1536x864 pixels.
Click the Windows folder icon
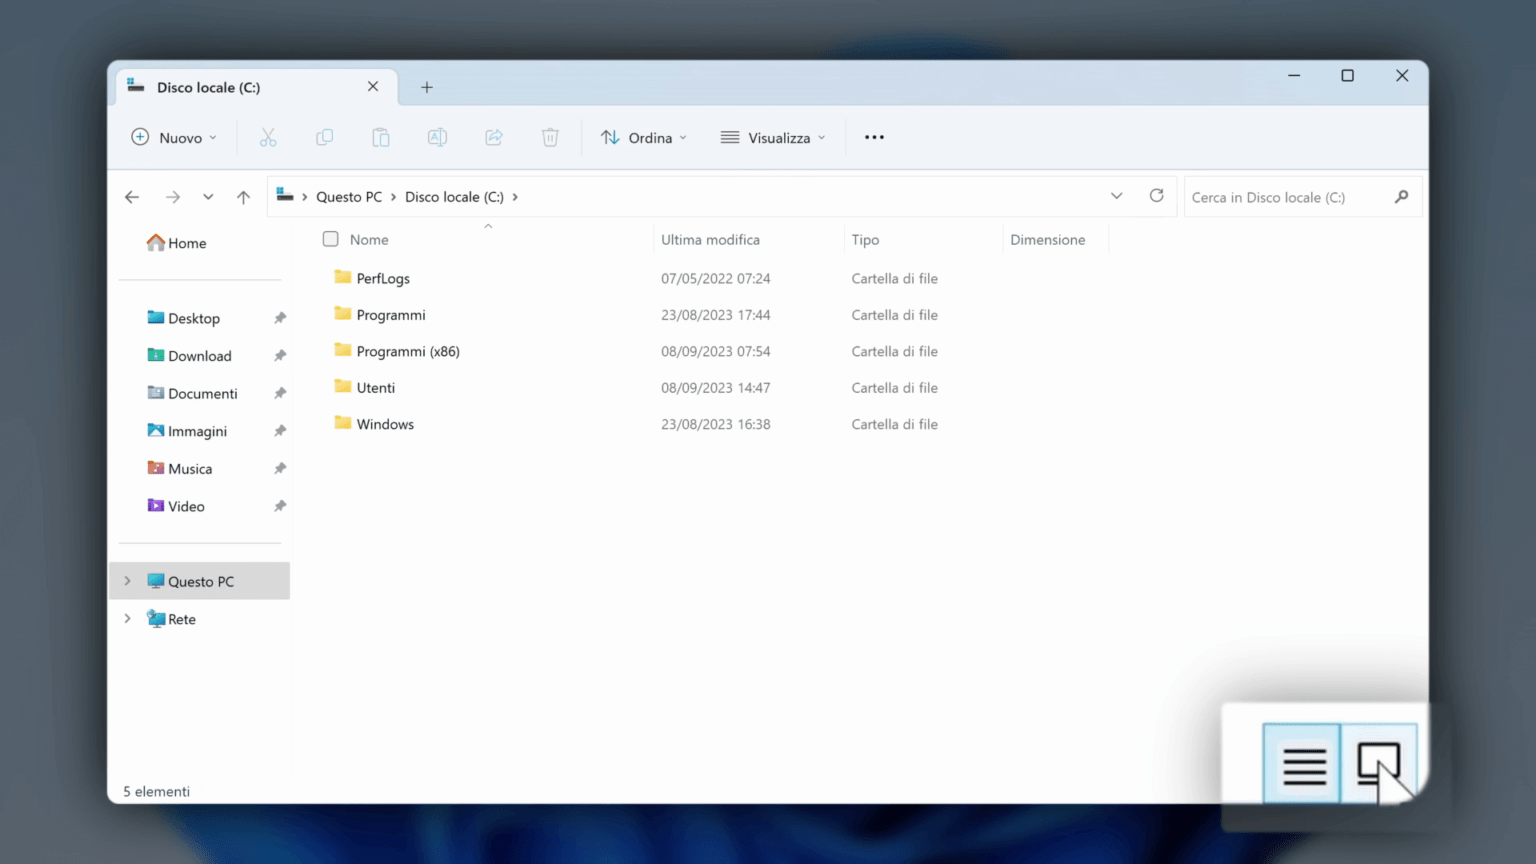[x=343, y=423]
